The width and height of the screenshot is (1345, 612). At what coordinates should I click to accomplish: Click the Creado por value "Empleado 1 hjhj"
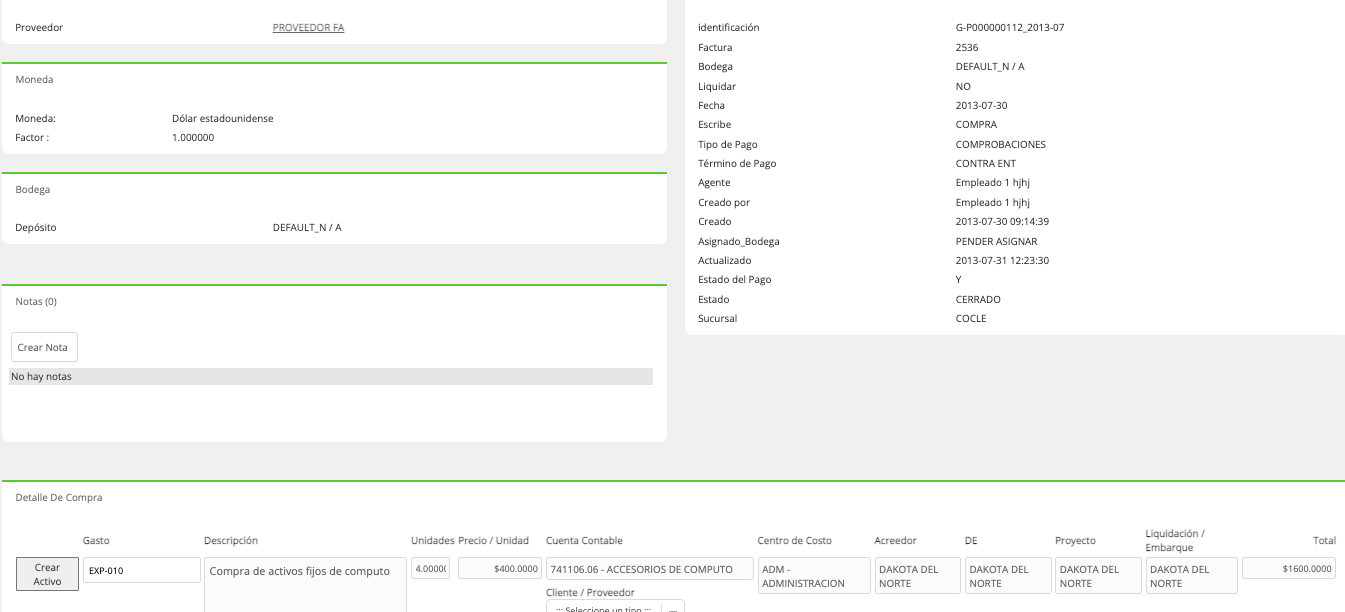pyautogui.click(x=993, y=202)
